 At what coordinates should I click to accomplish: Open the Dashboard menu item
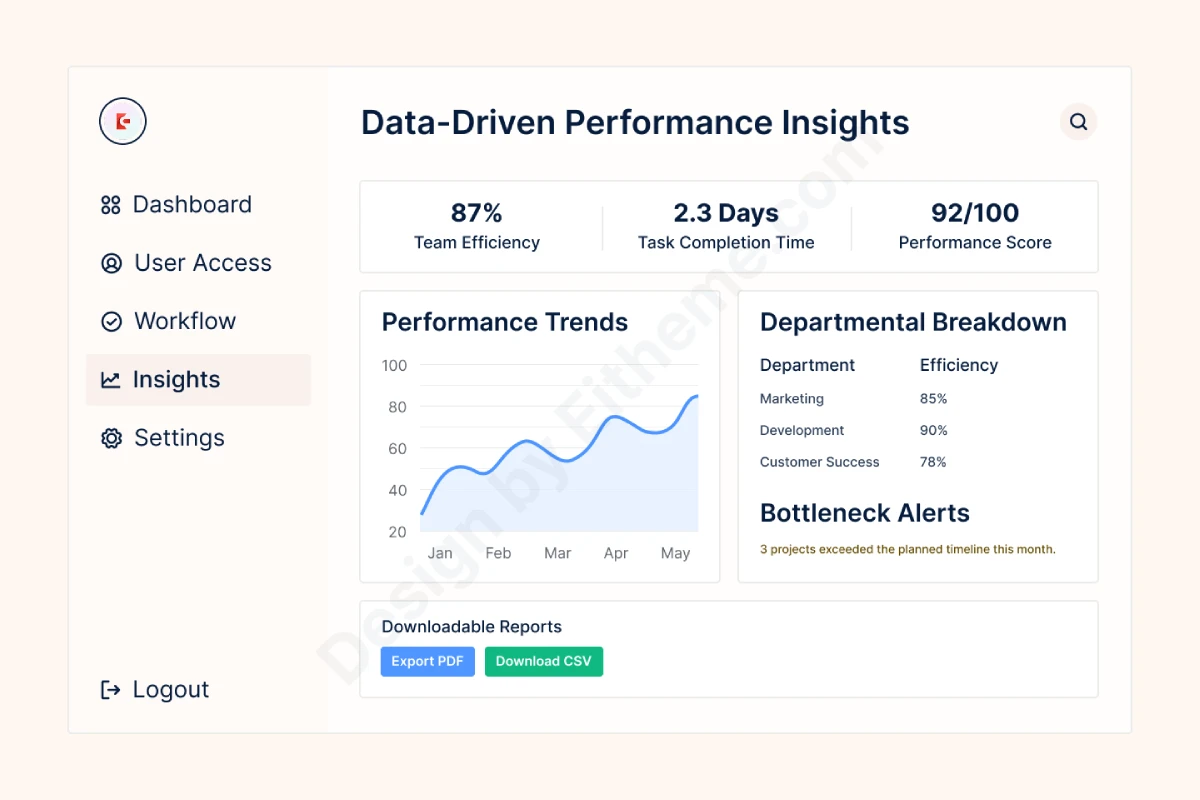click(x=191, y=205)
